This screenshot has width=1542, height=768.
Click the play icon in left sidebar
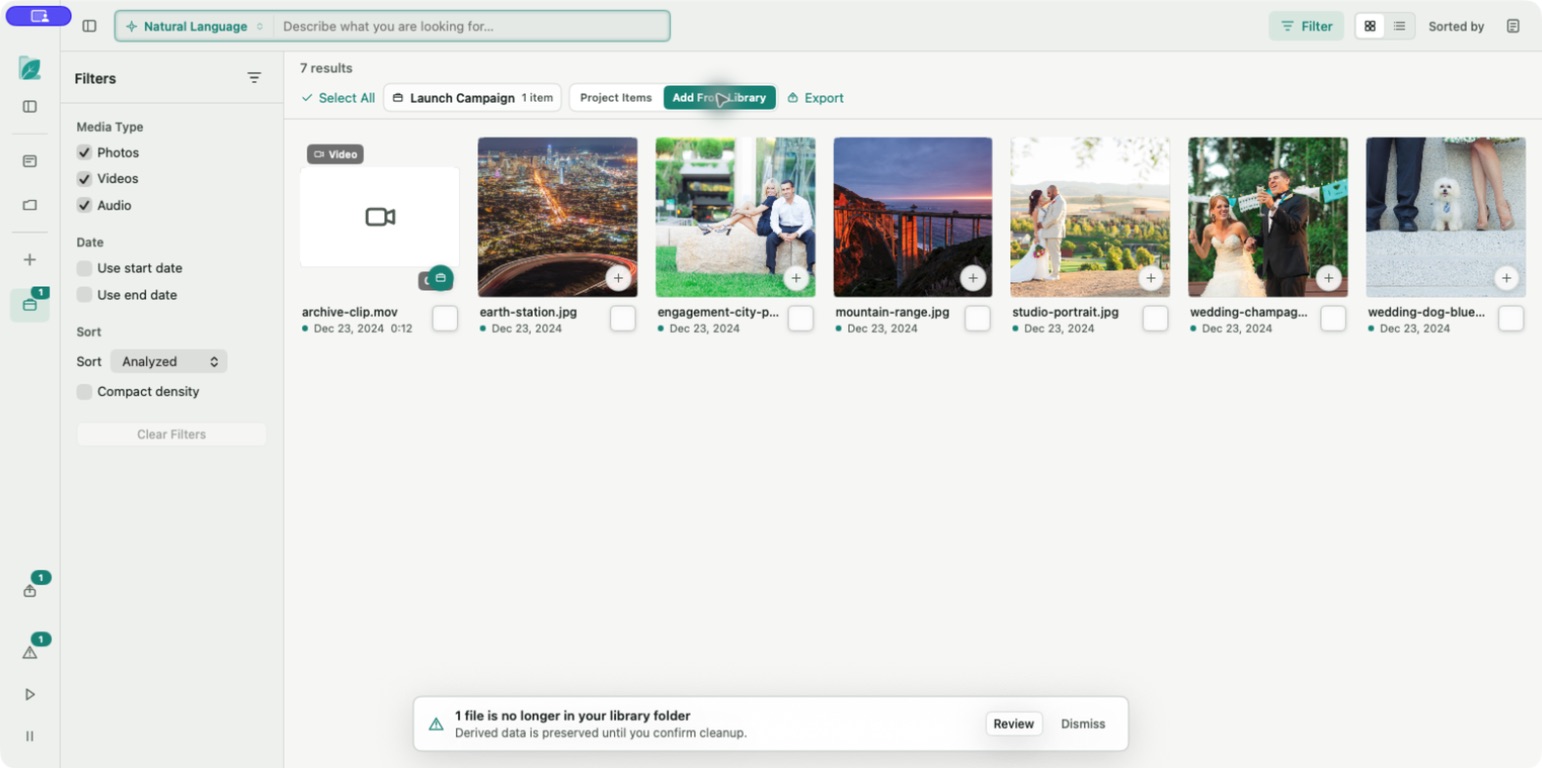click(x=30, y=694)
